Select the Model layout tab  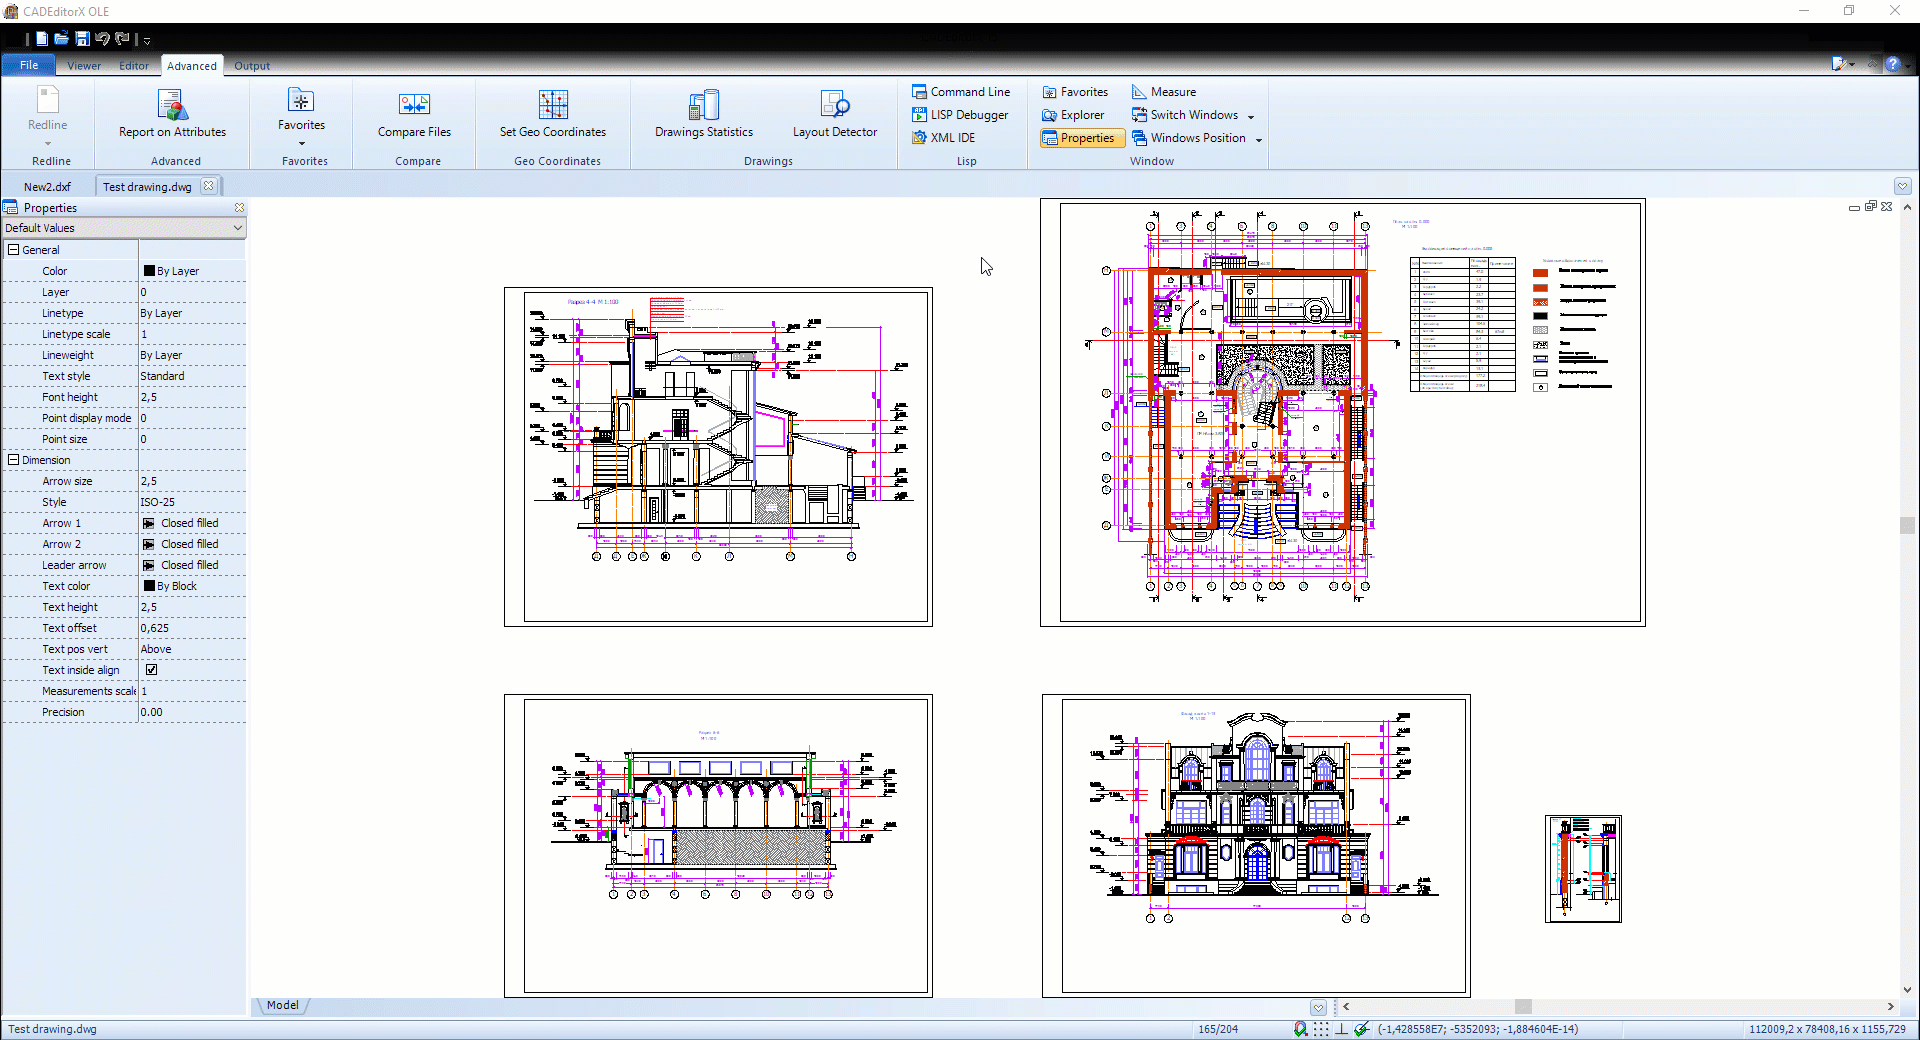click(282, 1005)
